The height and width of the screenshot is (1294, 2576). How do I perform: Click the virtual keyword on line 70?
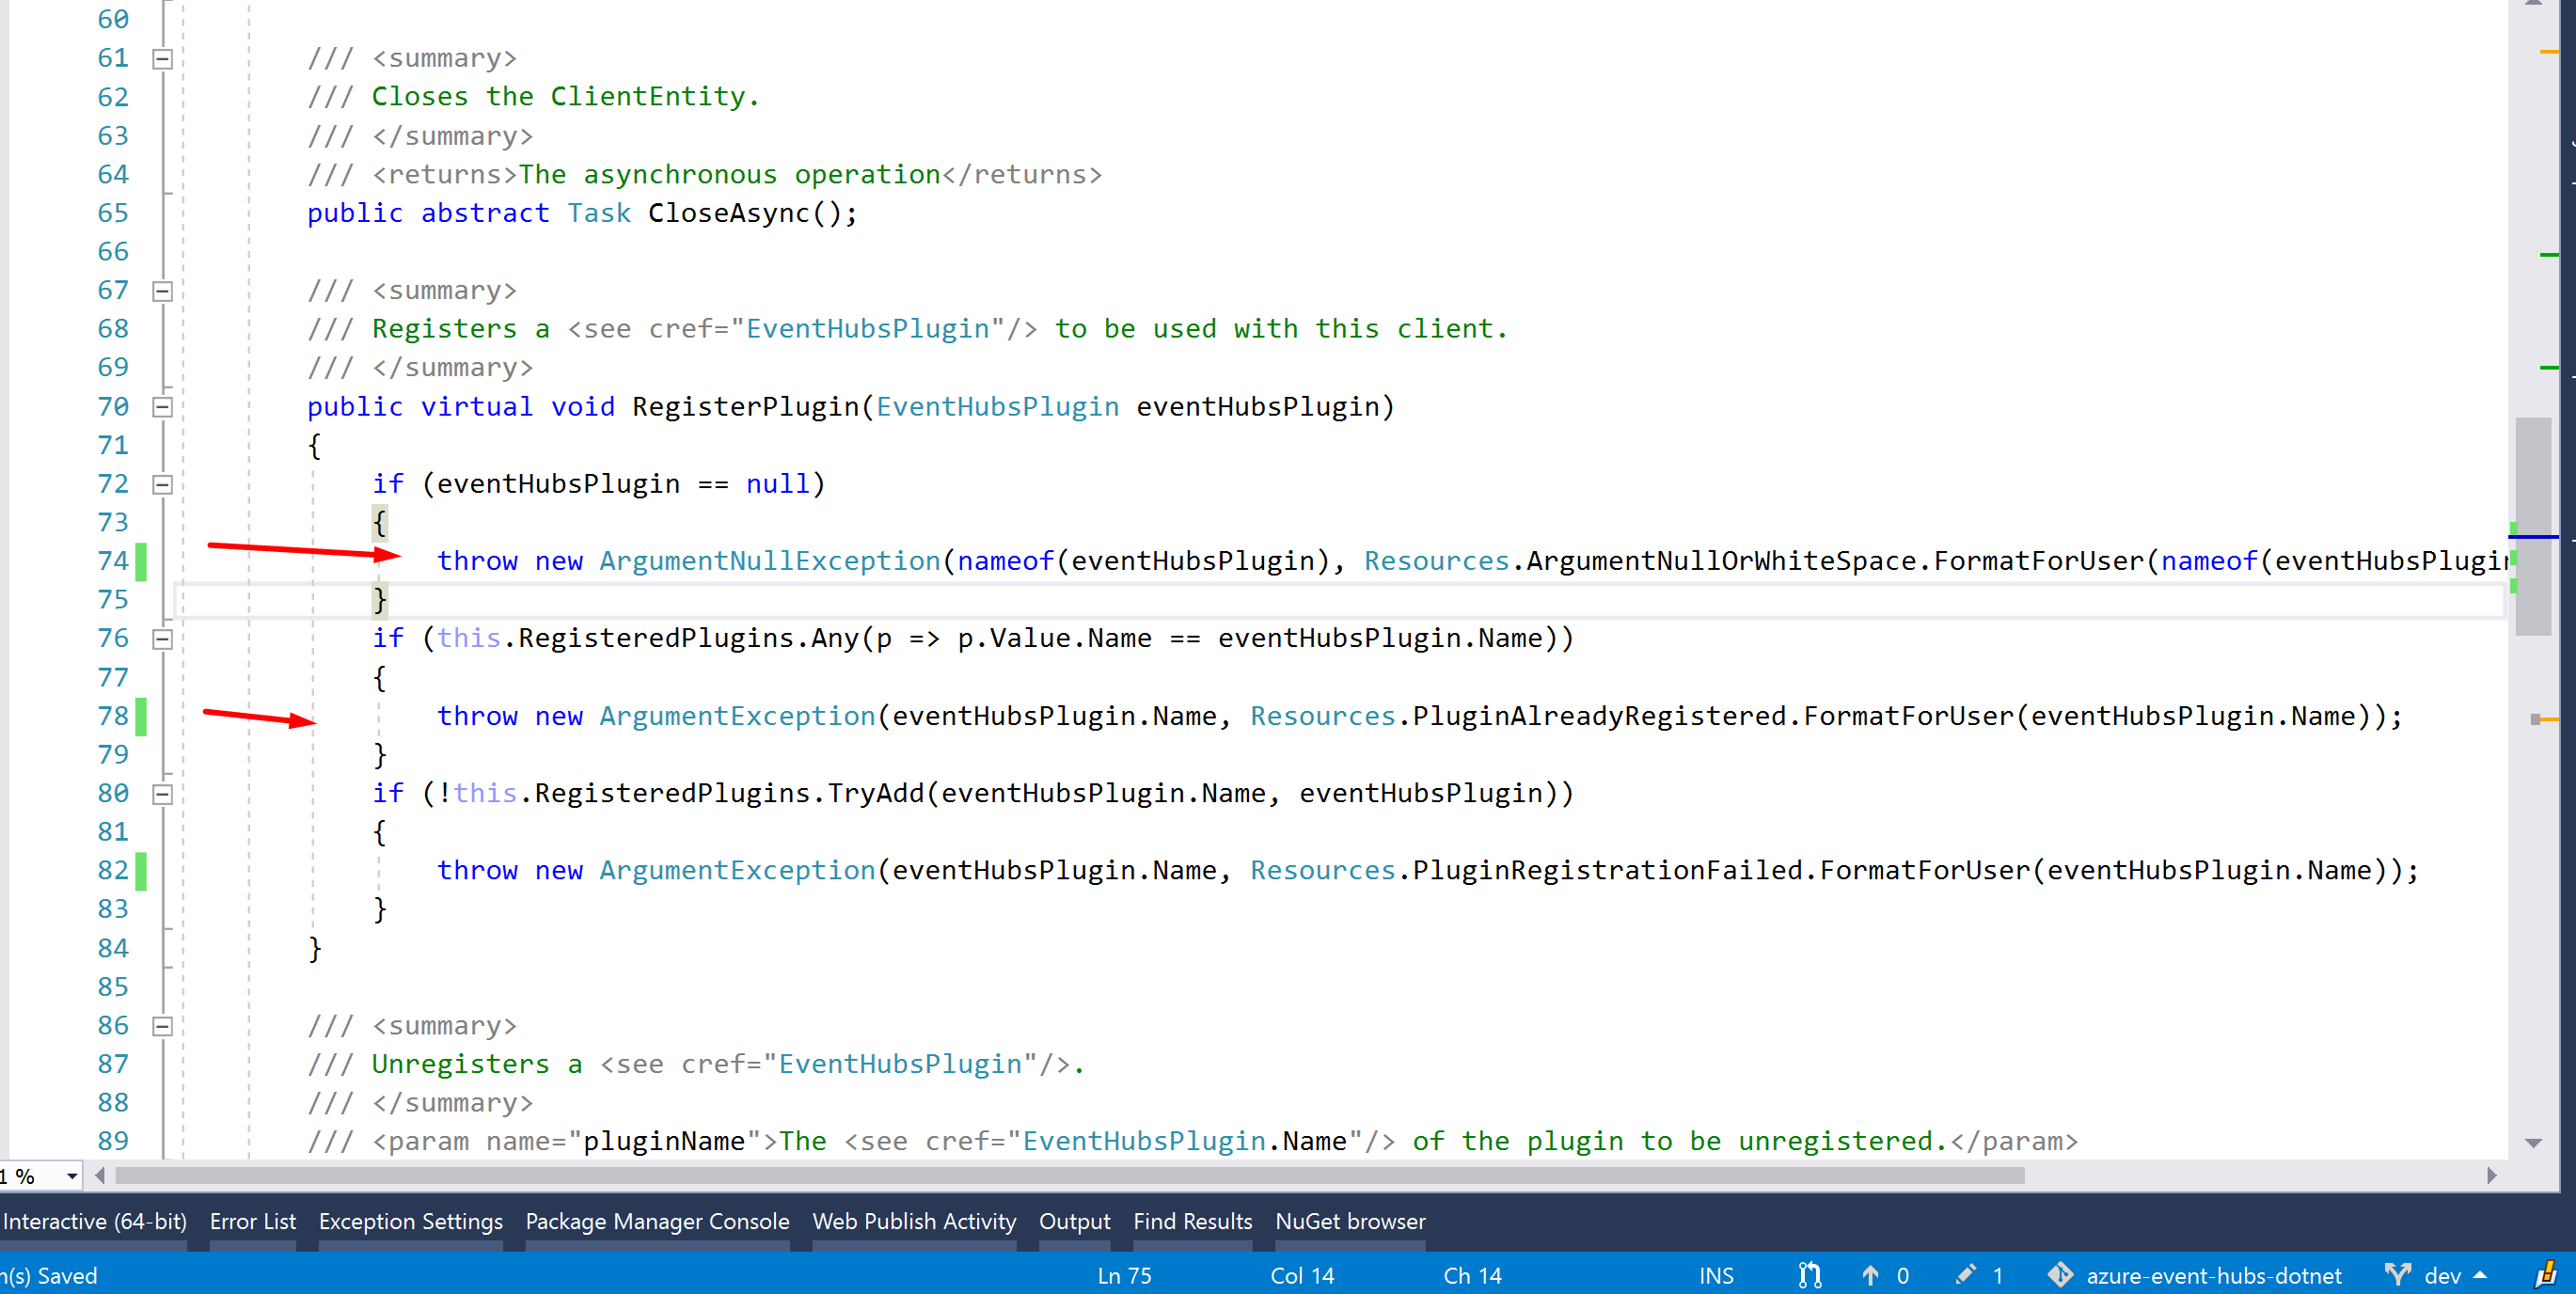[476, 407]
